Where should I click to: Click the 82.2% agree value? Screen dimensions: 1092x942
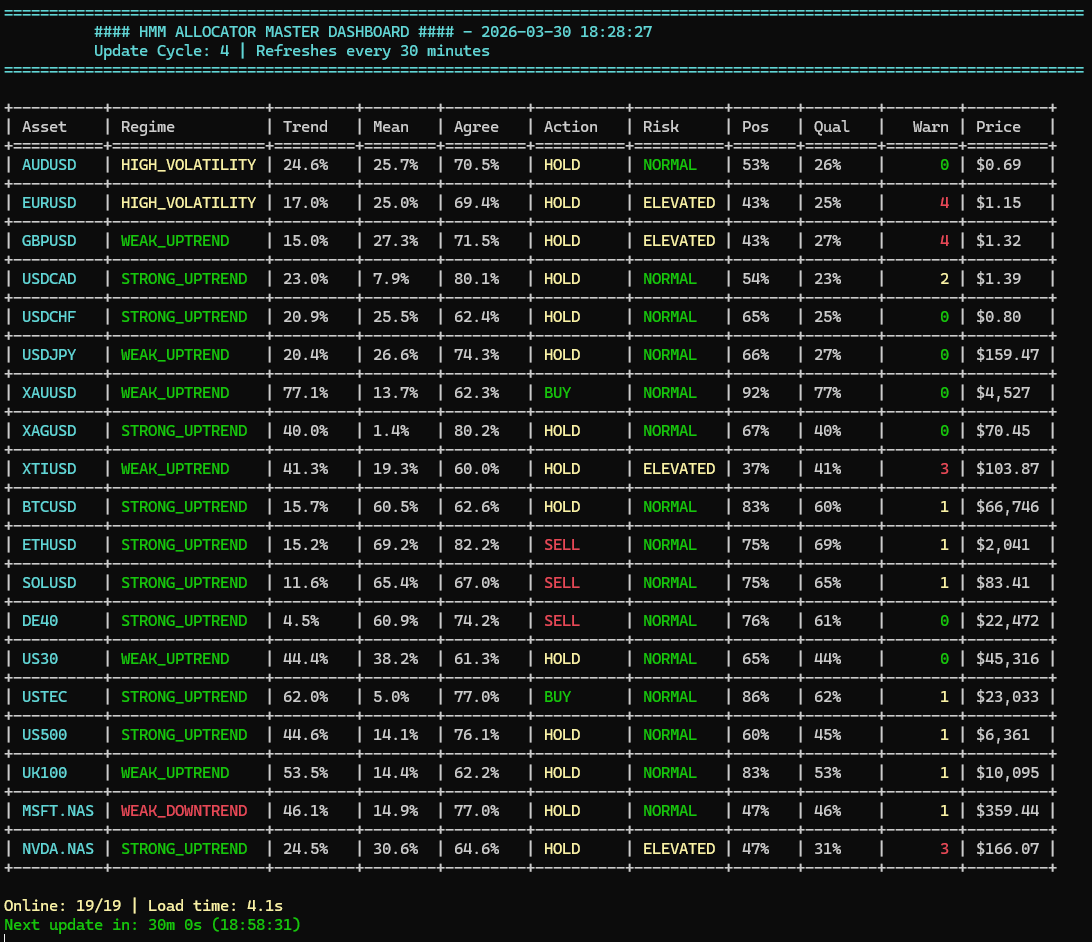point(476,544)
